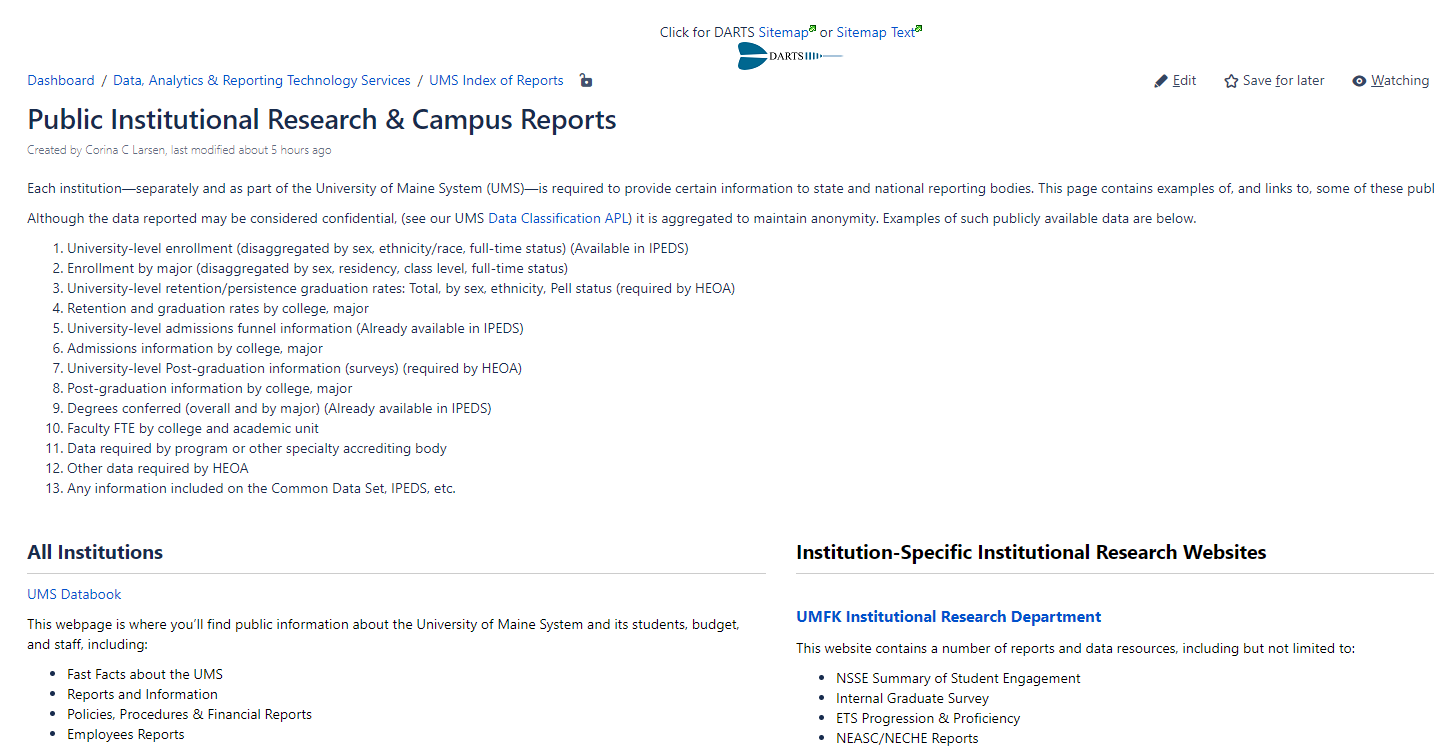Click 'Post-graduation information by college, major'
This screenshot has height=752, width=1434.
click(210, 388)
